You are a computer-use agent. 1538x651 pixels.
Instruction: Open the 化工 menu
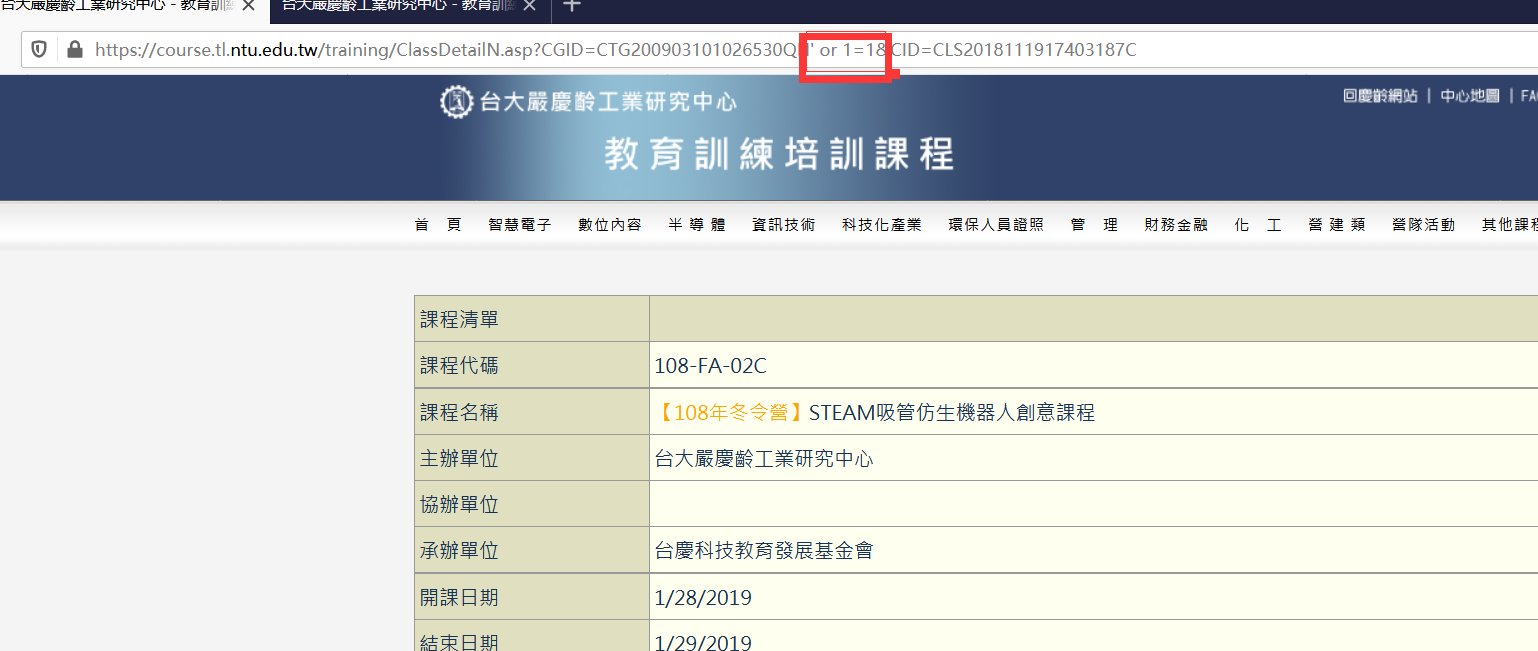(1258, 225)
